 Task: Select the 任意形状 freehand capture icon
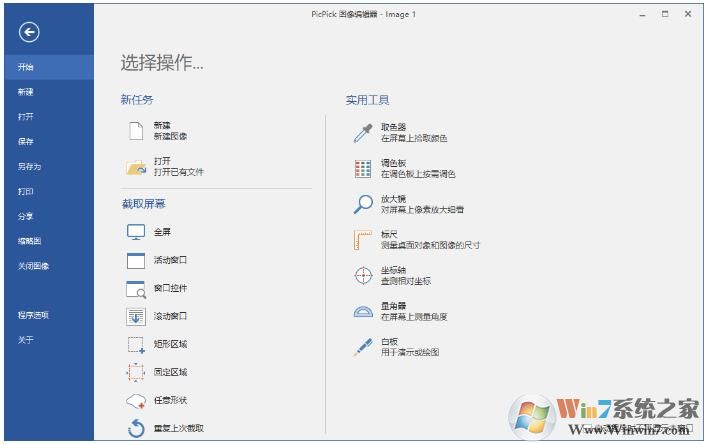point(136,401)
